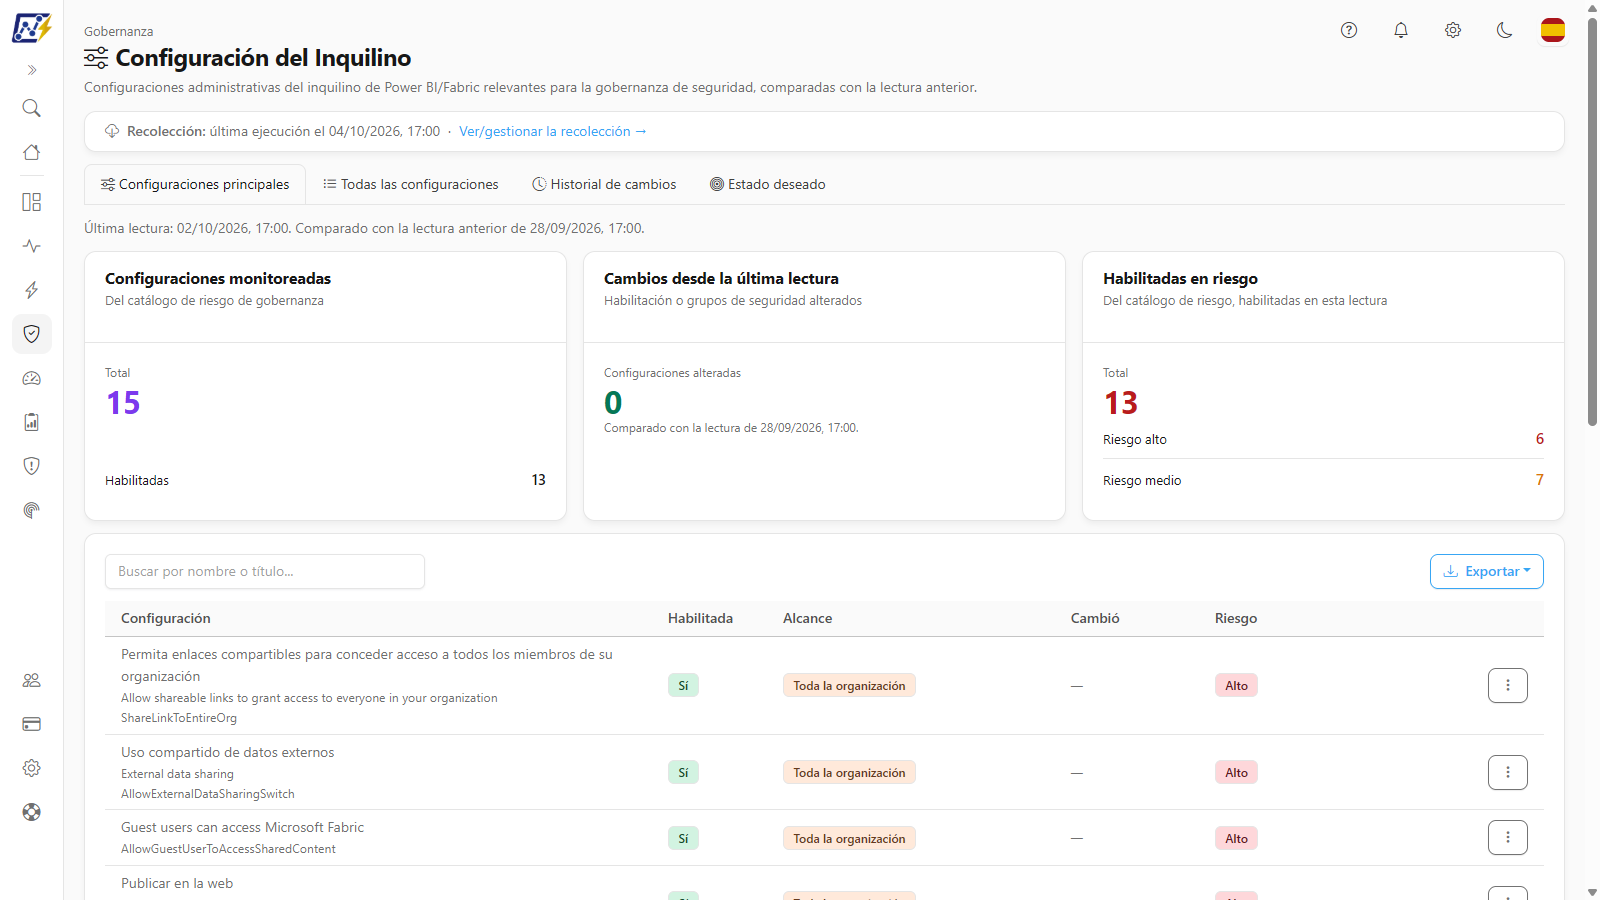Open actions menu for ShareLinkToEntireOrg row

[1508, 685]
